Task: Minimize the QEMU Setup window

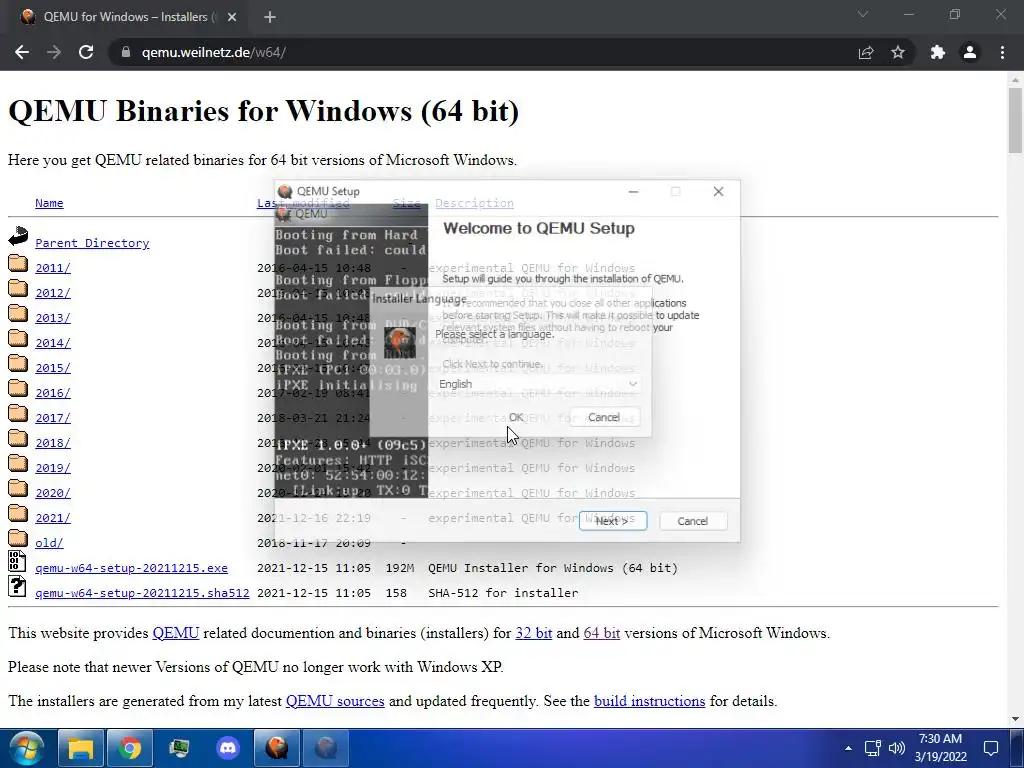Action: click(x=633, y=191)
